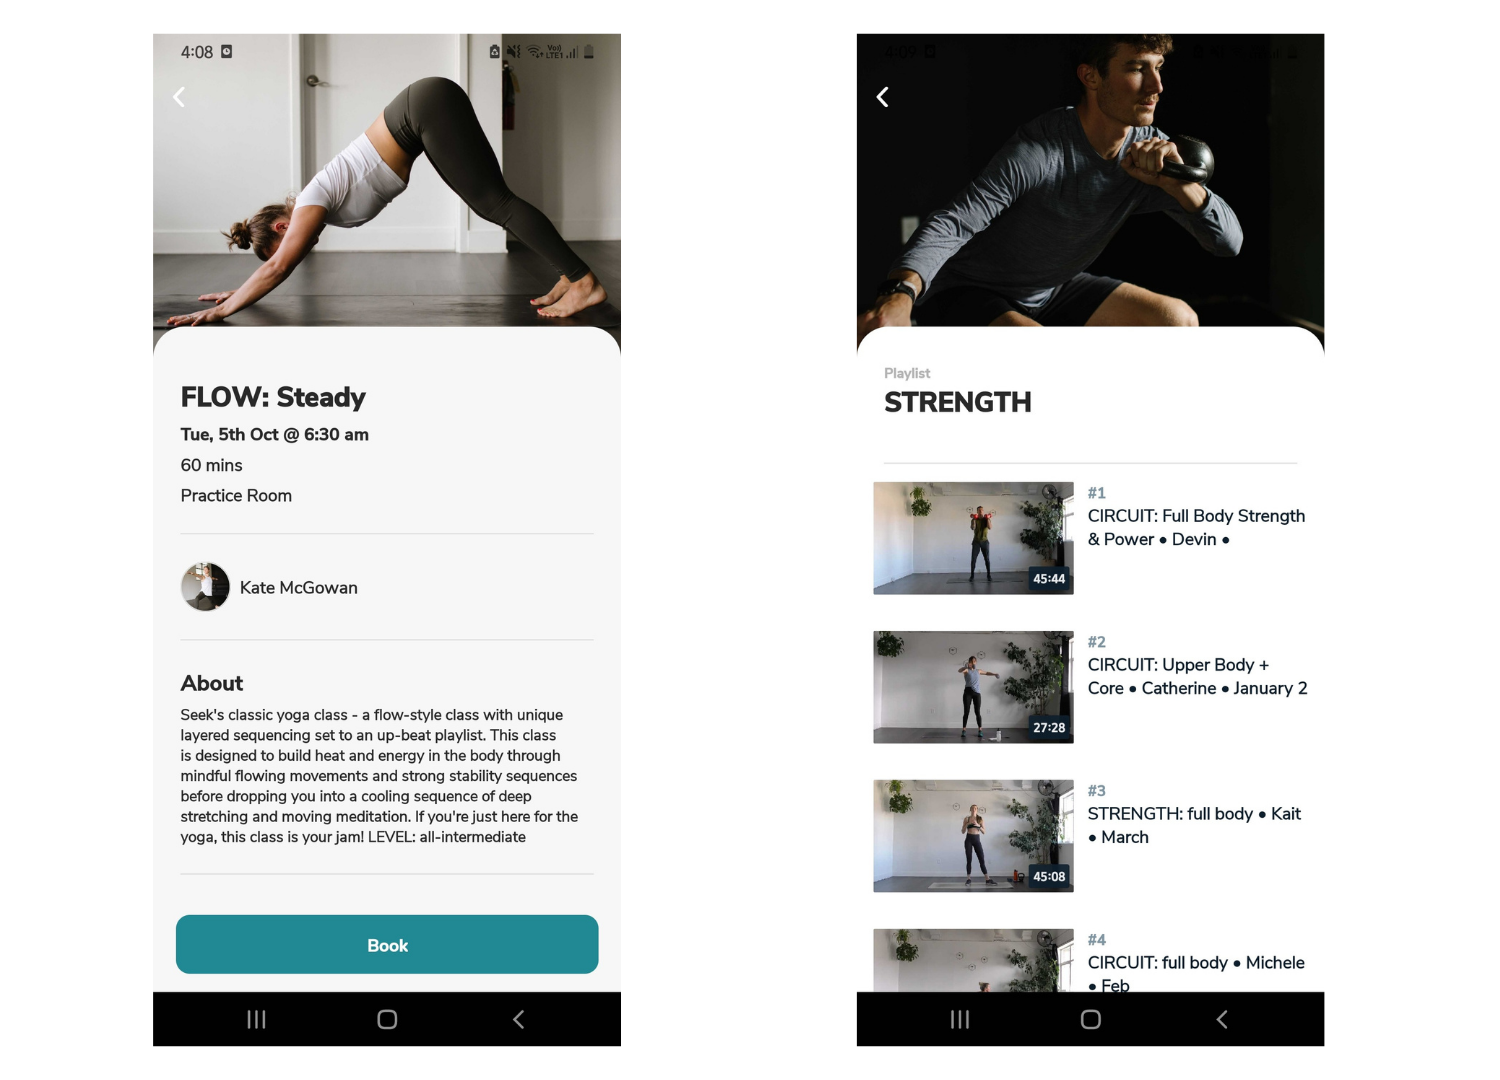
Task: Go back from the STRENGTH playlist page
Action: click(883, 97)
